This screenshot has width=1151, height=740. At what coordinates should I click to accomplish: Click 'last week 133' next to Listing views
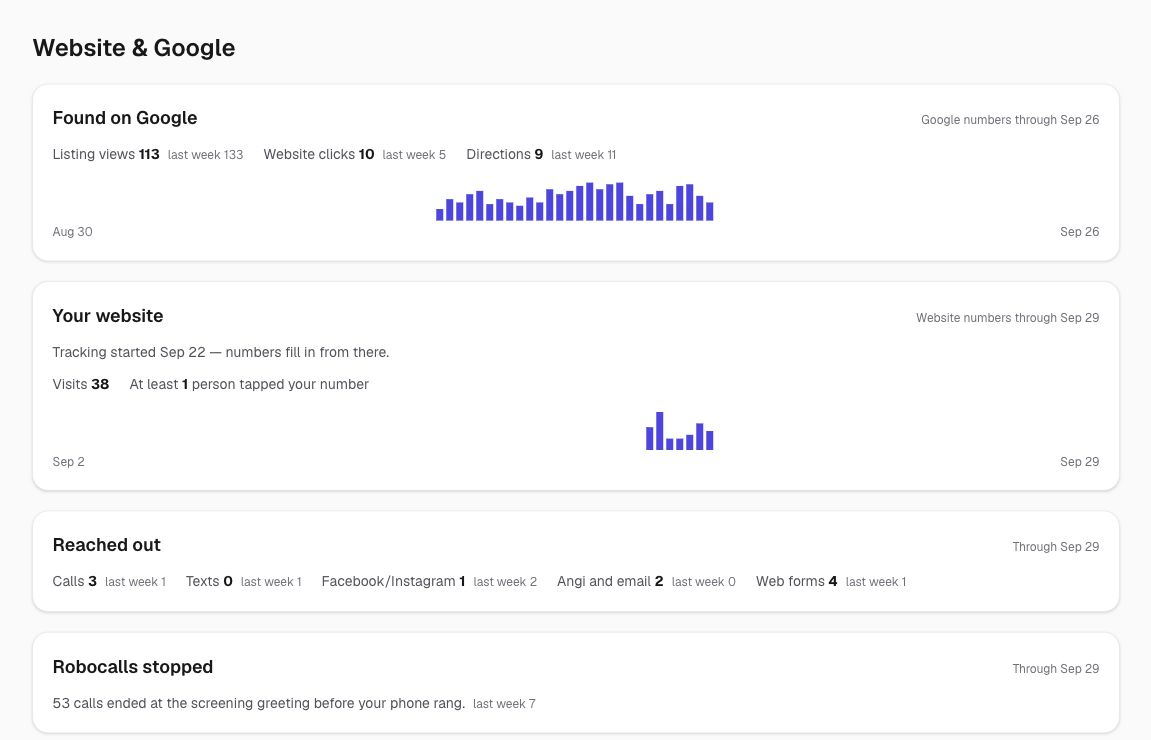[x=205, y=155]
